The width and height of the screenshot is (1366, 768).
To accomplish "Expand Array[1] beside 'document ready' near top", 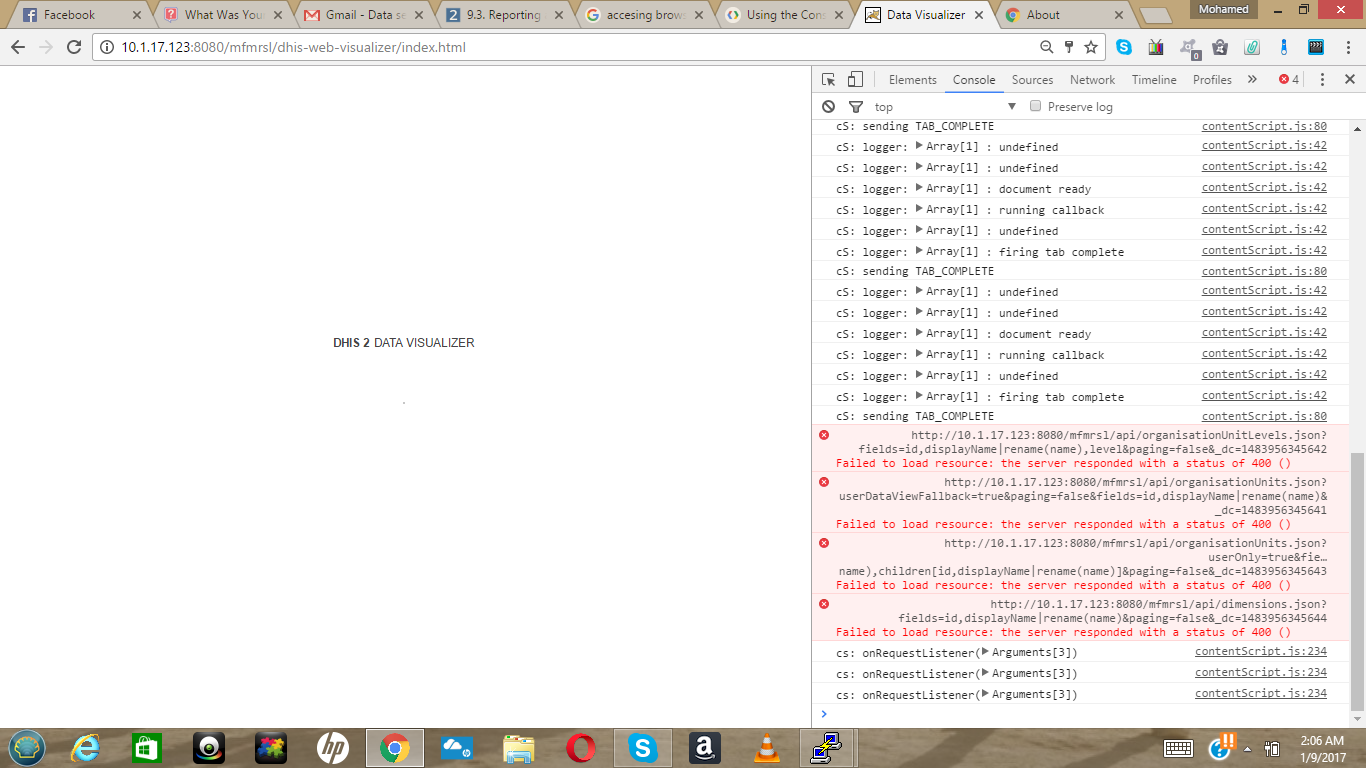I will tap(920, 188).
